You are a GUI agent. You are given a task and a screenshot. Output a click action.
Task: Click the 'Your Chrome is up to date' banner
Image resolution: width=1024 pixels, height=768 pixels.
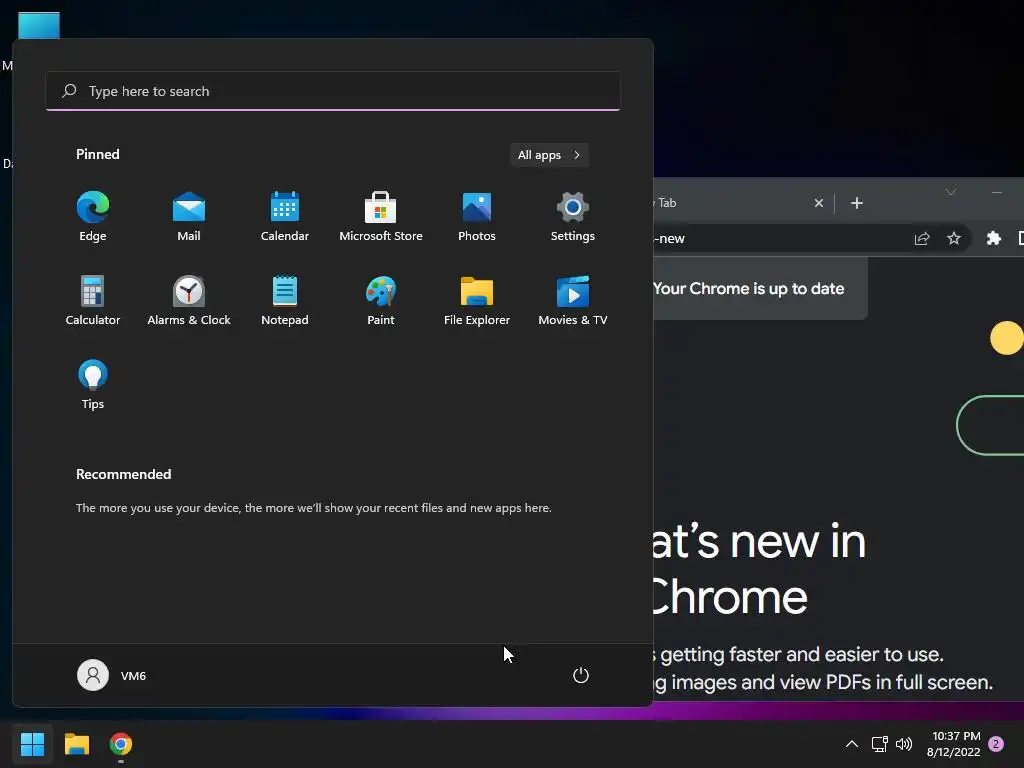pos(760,288)
